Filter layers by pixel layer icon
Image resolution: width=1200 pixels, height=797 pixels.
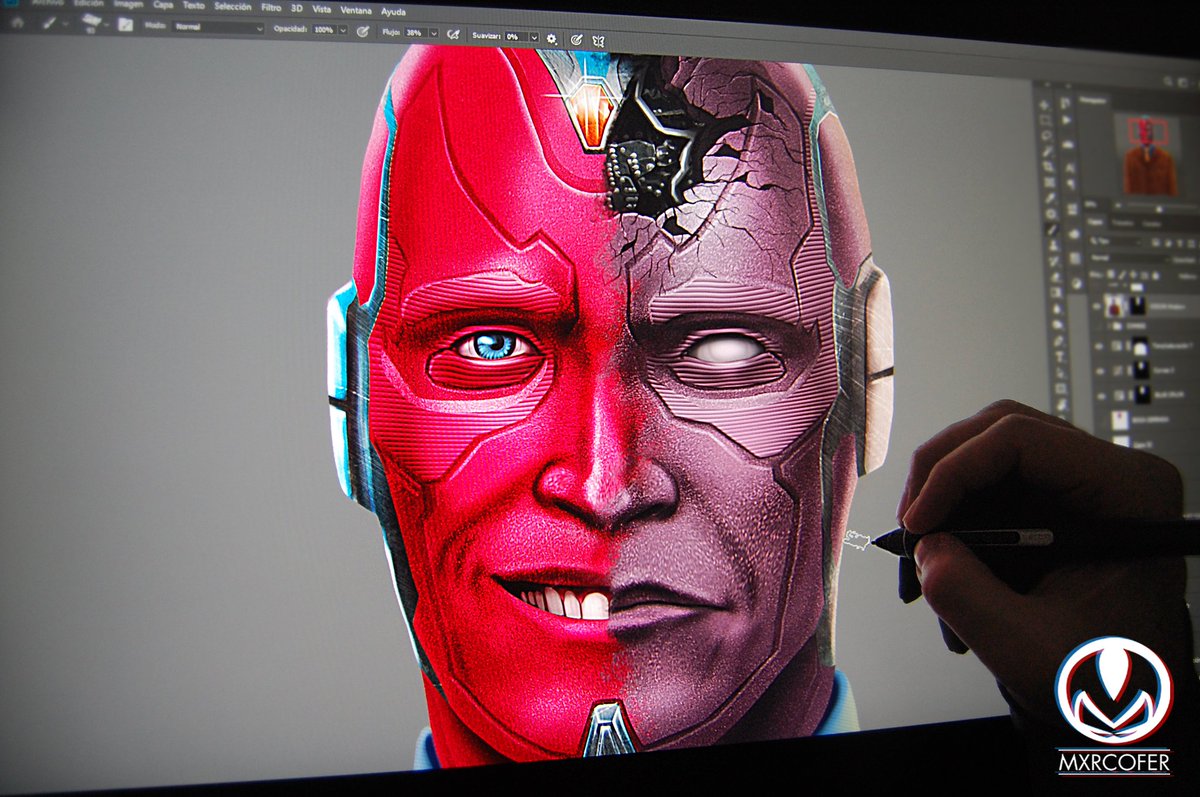pos(1155,243)
